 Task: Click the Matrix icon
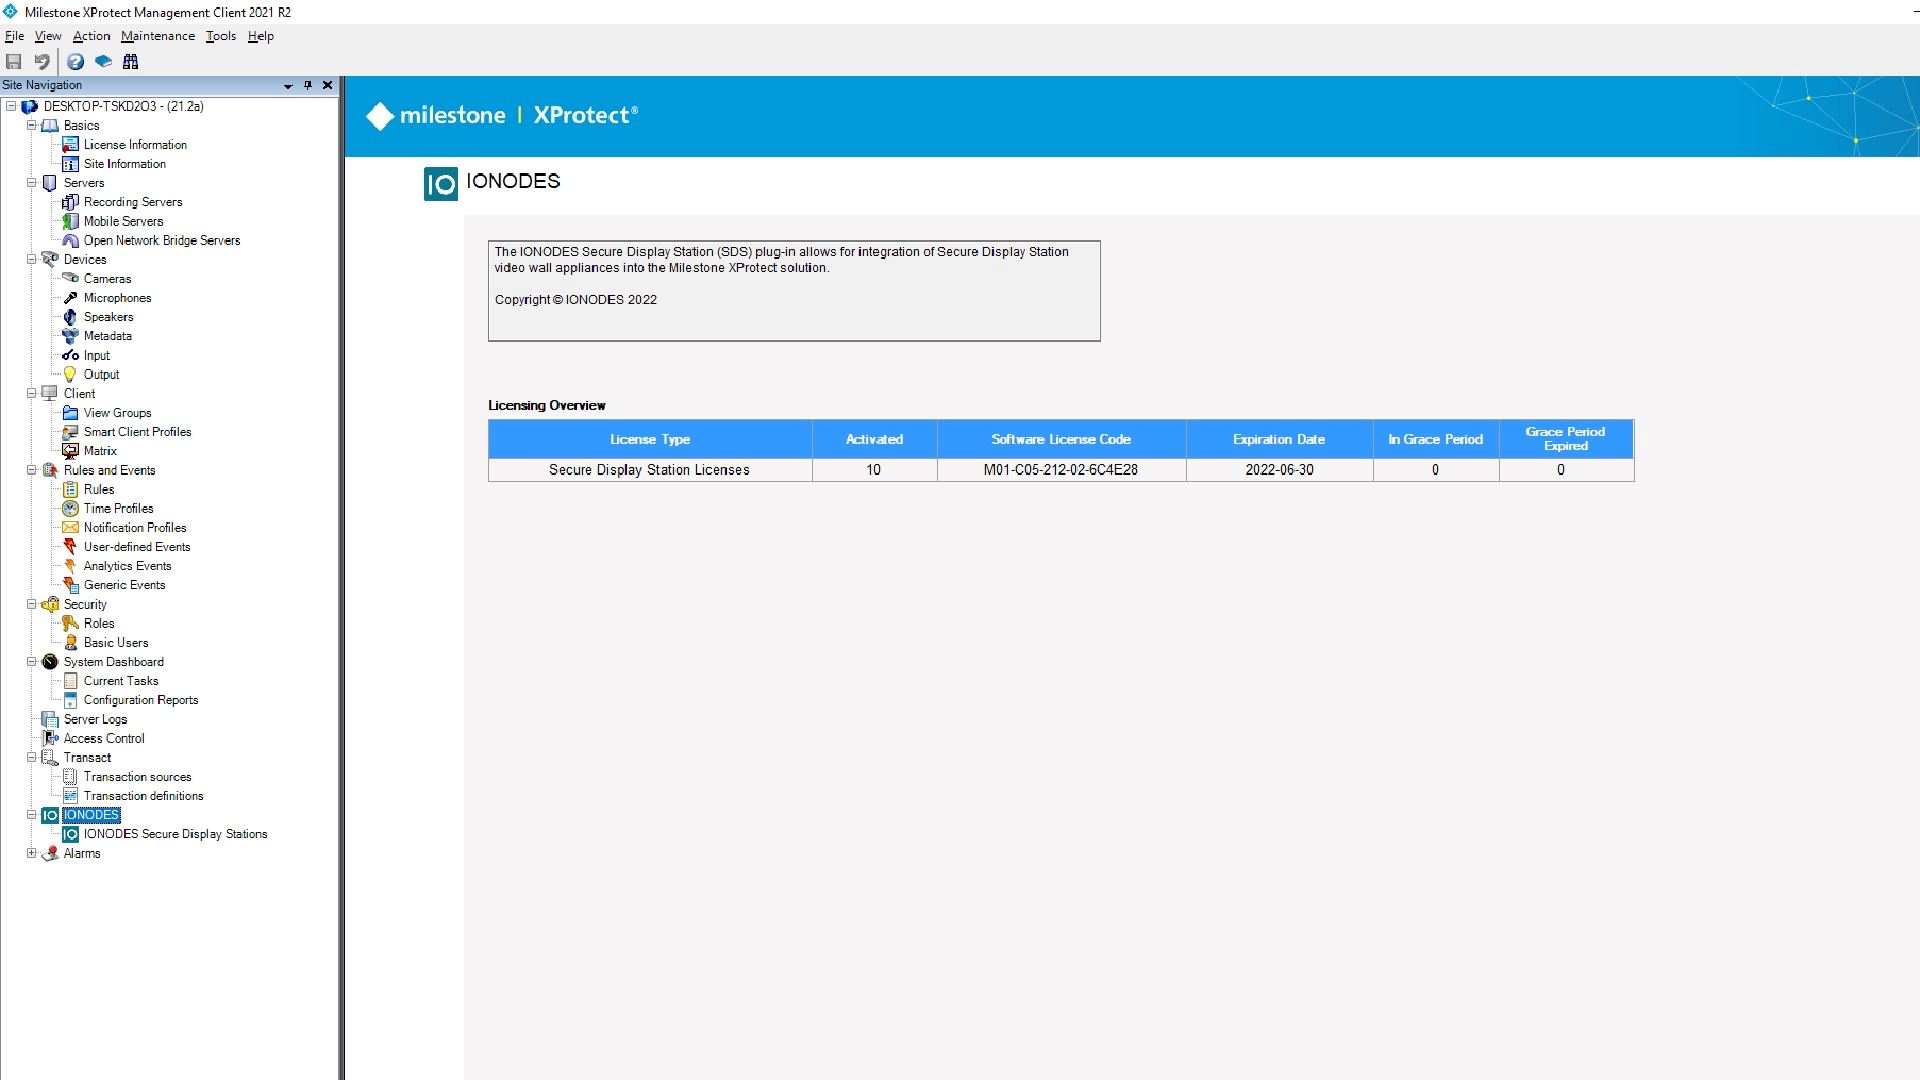[70, 451]
